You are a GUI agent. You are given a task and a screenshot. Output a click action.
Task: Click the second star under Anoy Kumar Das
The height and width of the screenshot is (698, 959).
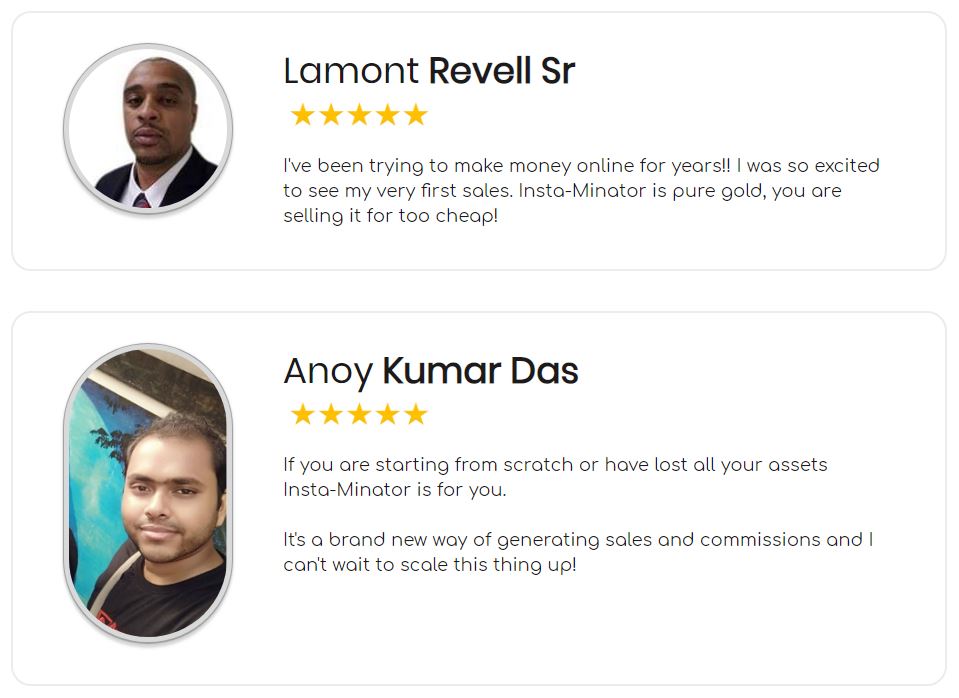point(331,414)
